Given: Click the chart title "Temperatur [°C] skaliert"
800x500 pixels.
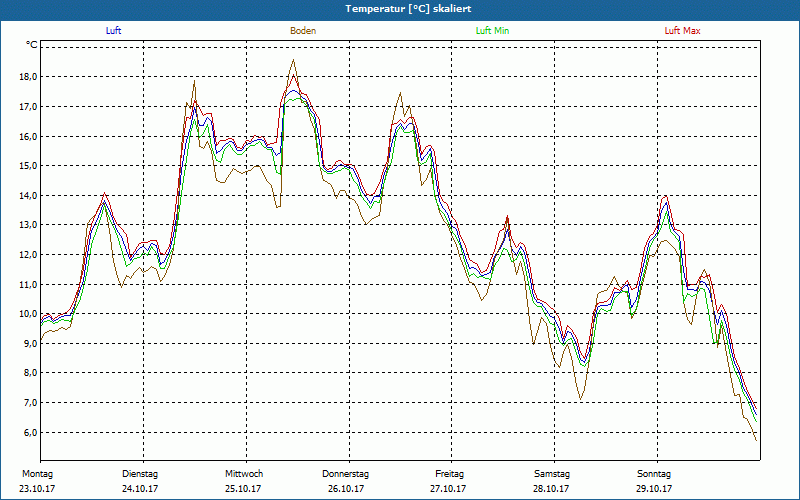Looking at the screenshot, I should coord(408,9).
